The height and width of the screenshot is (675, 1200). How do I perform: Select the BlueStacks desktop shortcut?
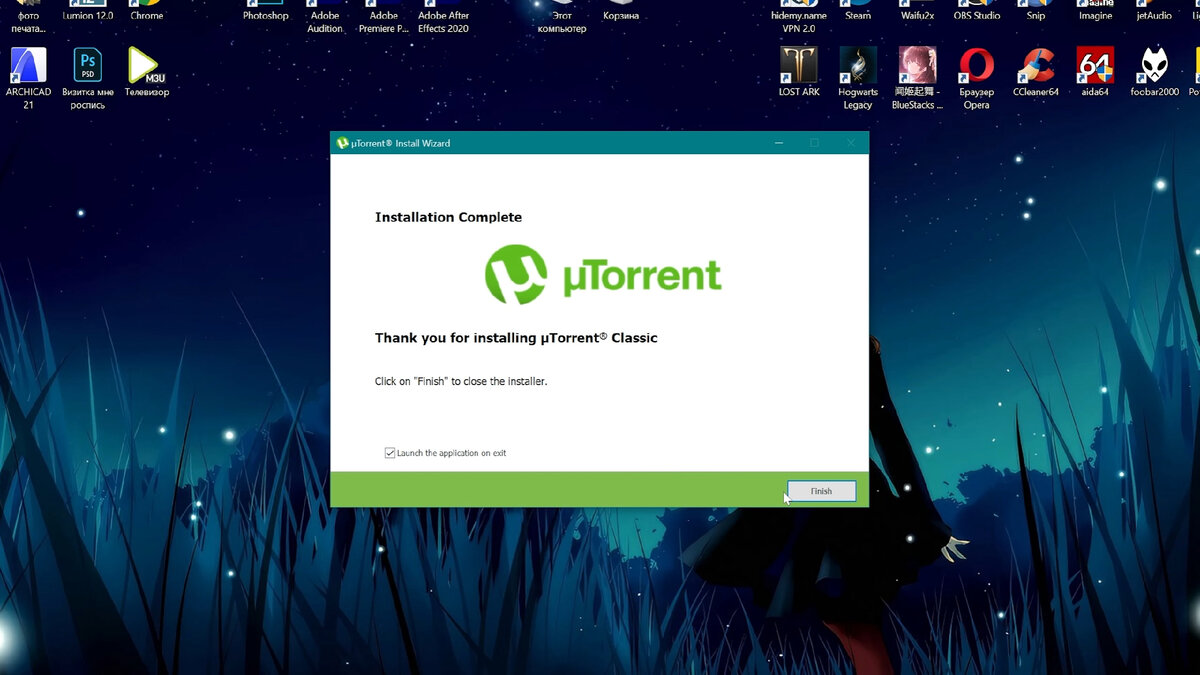tap(917, 77)
